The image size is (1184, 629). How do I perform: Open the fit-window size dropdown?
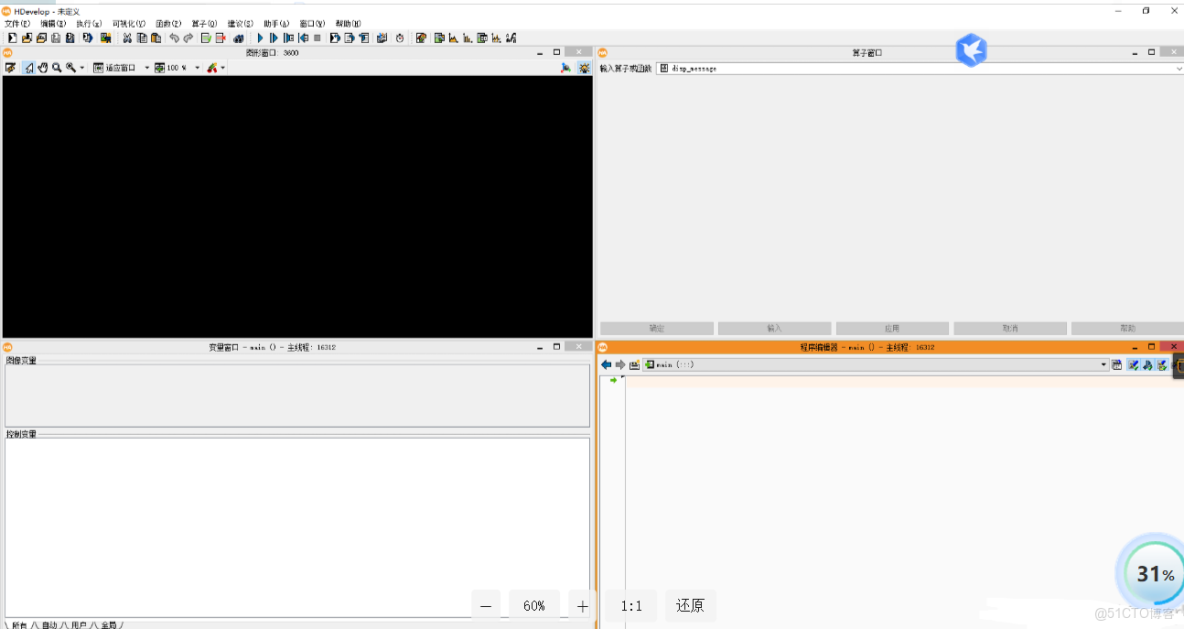(121, 68)
